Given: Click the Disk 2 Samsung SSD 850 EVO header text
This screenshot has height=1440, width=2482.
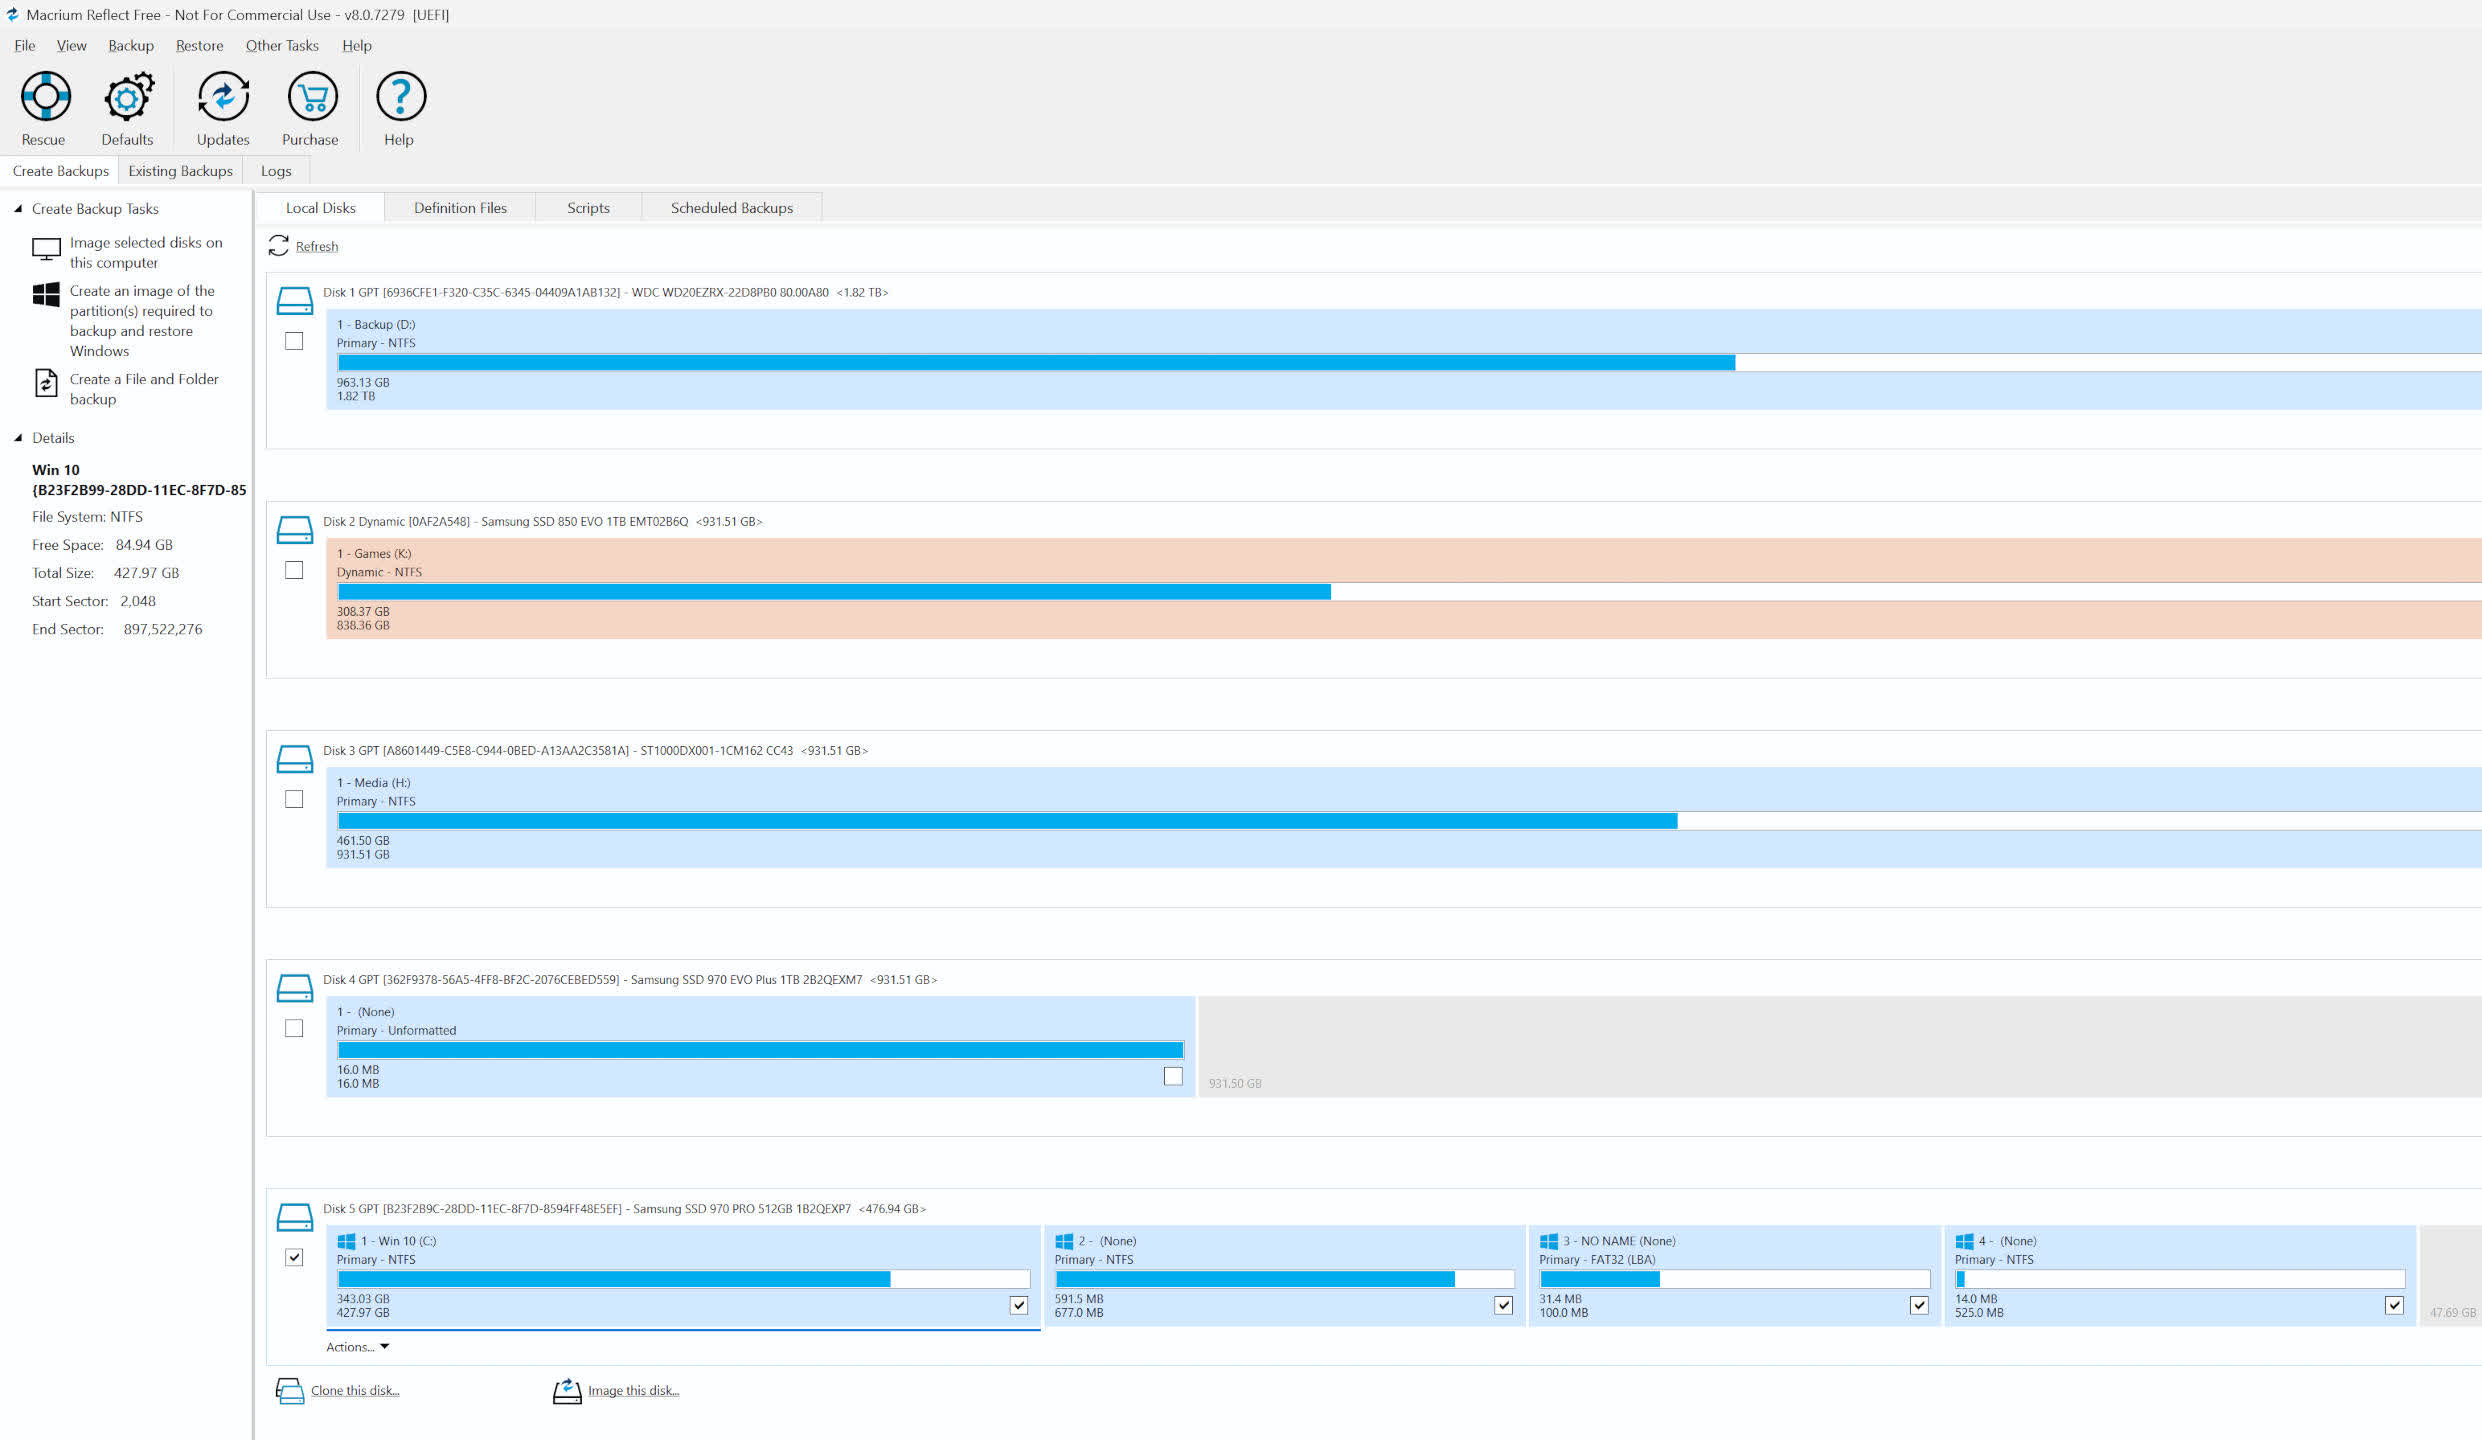Looking at the screenshot, I should pyautogui.click(x=542, y=522).
